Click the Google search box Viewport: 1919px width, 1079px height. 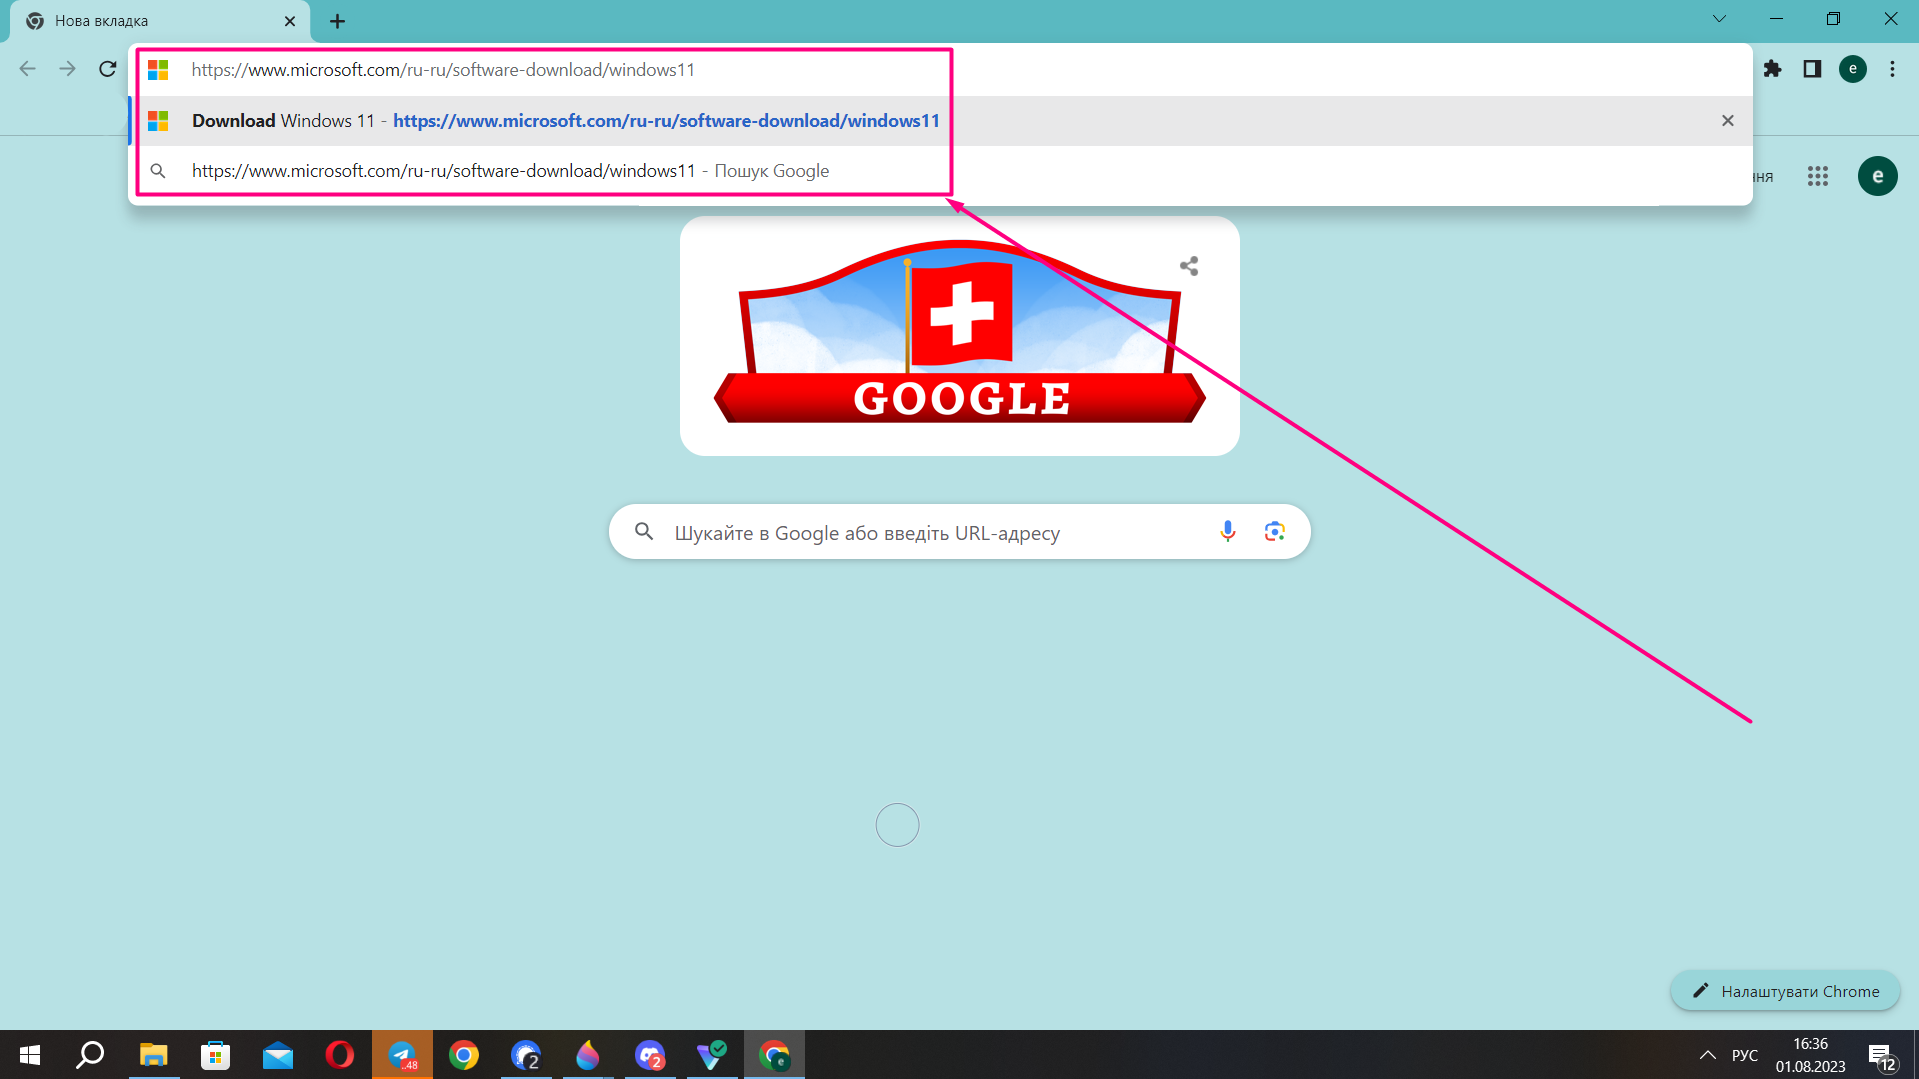coord(960,532)
